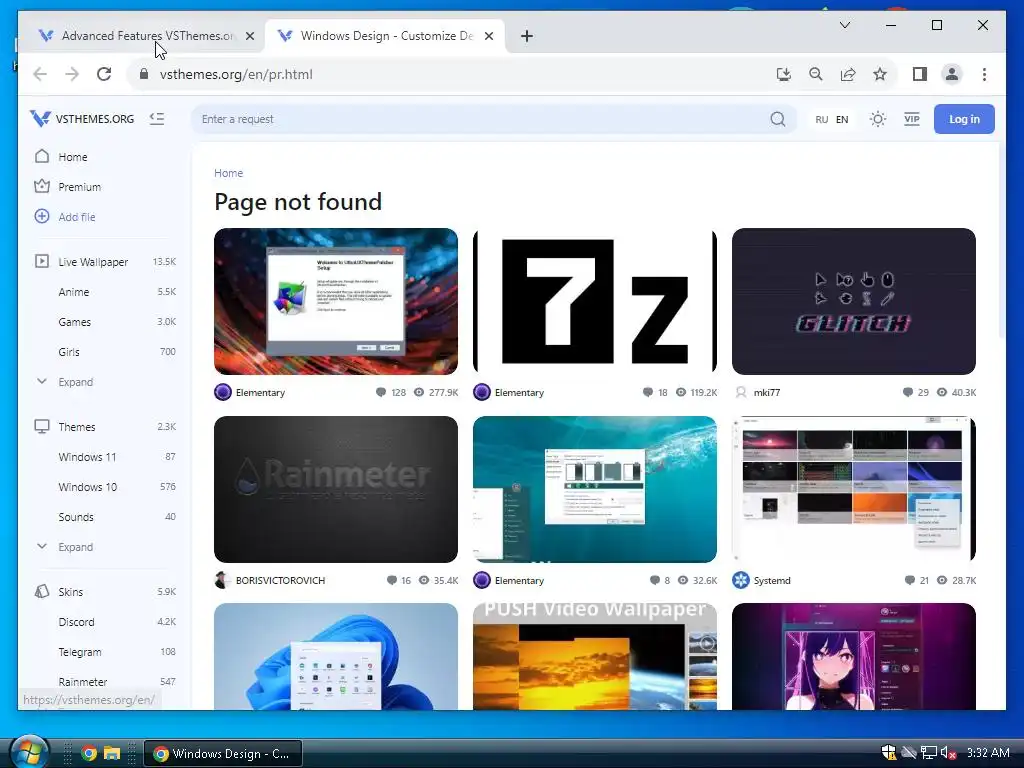Open the Rainmeter thumbnail
Viewport: 1024px width, 768px height.
pos(336,489)
